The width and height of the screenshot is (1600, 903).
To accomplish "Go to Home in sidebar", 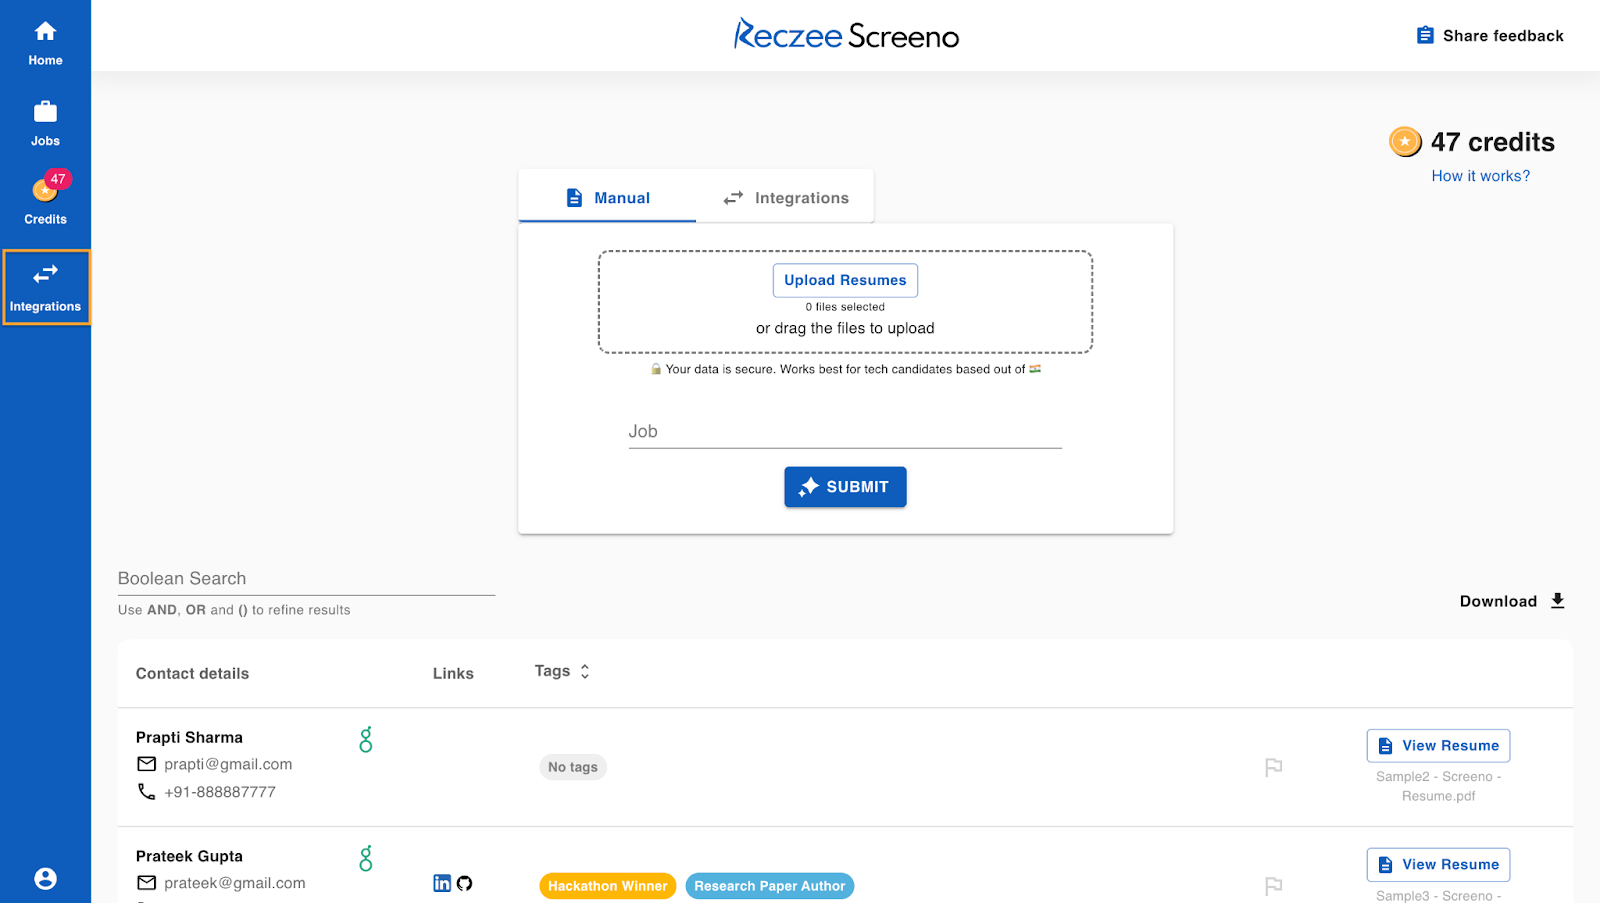I will (45, 44).
